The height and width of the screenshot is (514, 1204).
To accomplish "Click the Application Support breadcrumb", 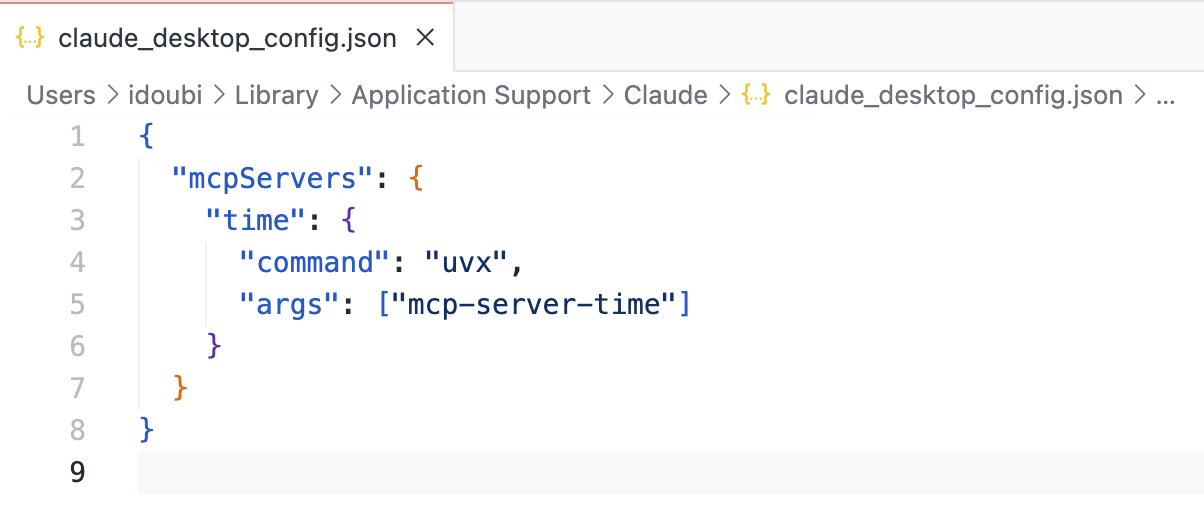I will coord(471,95).
